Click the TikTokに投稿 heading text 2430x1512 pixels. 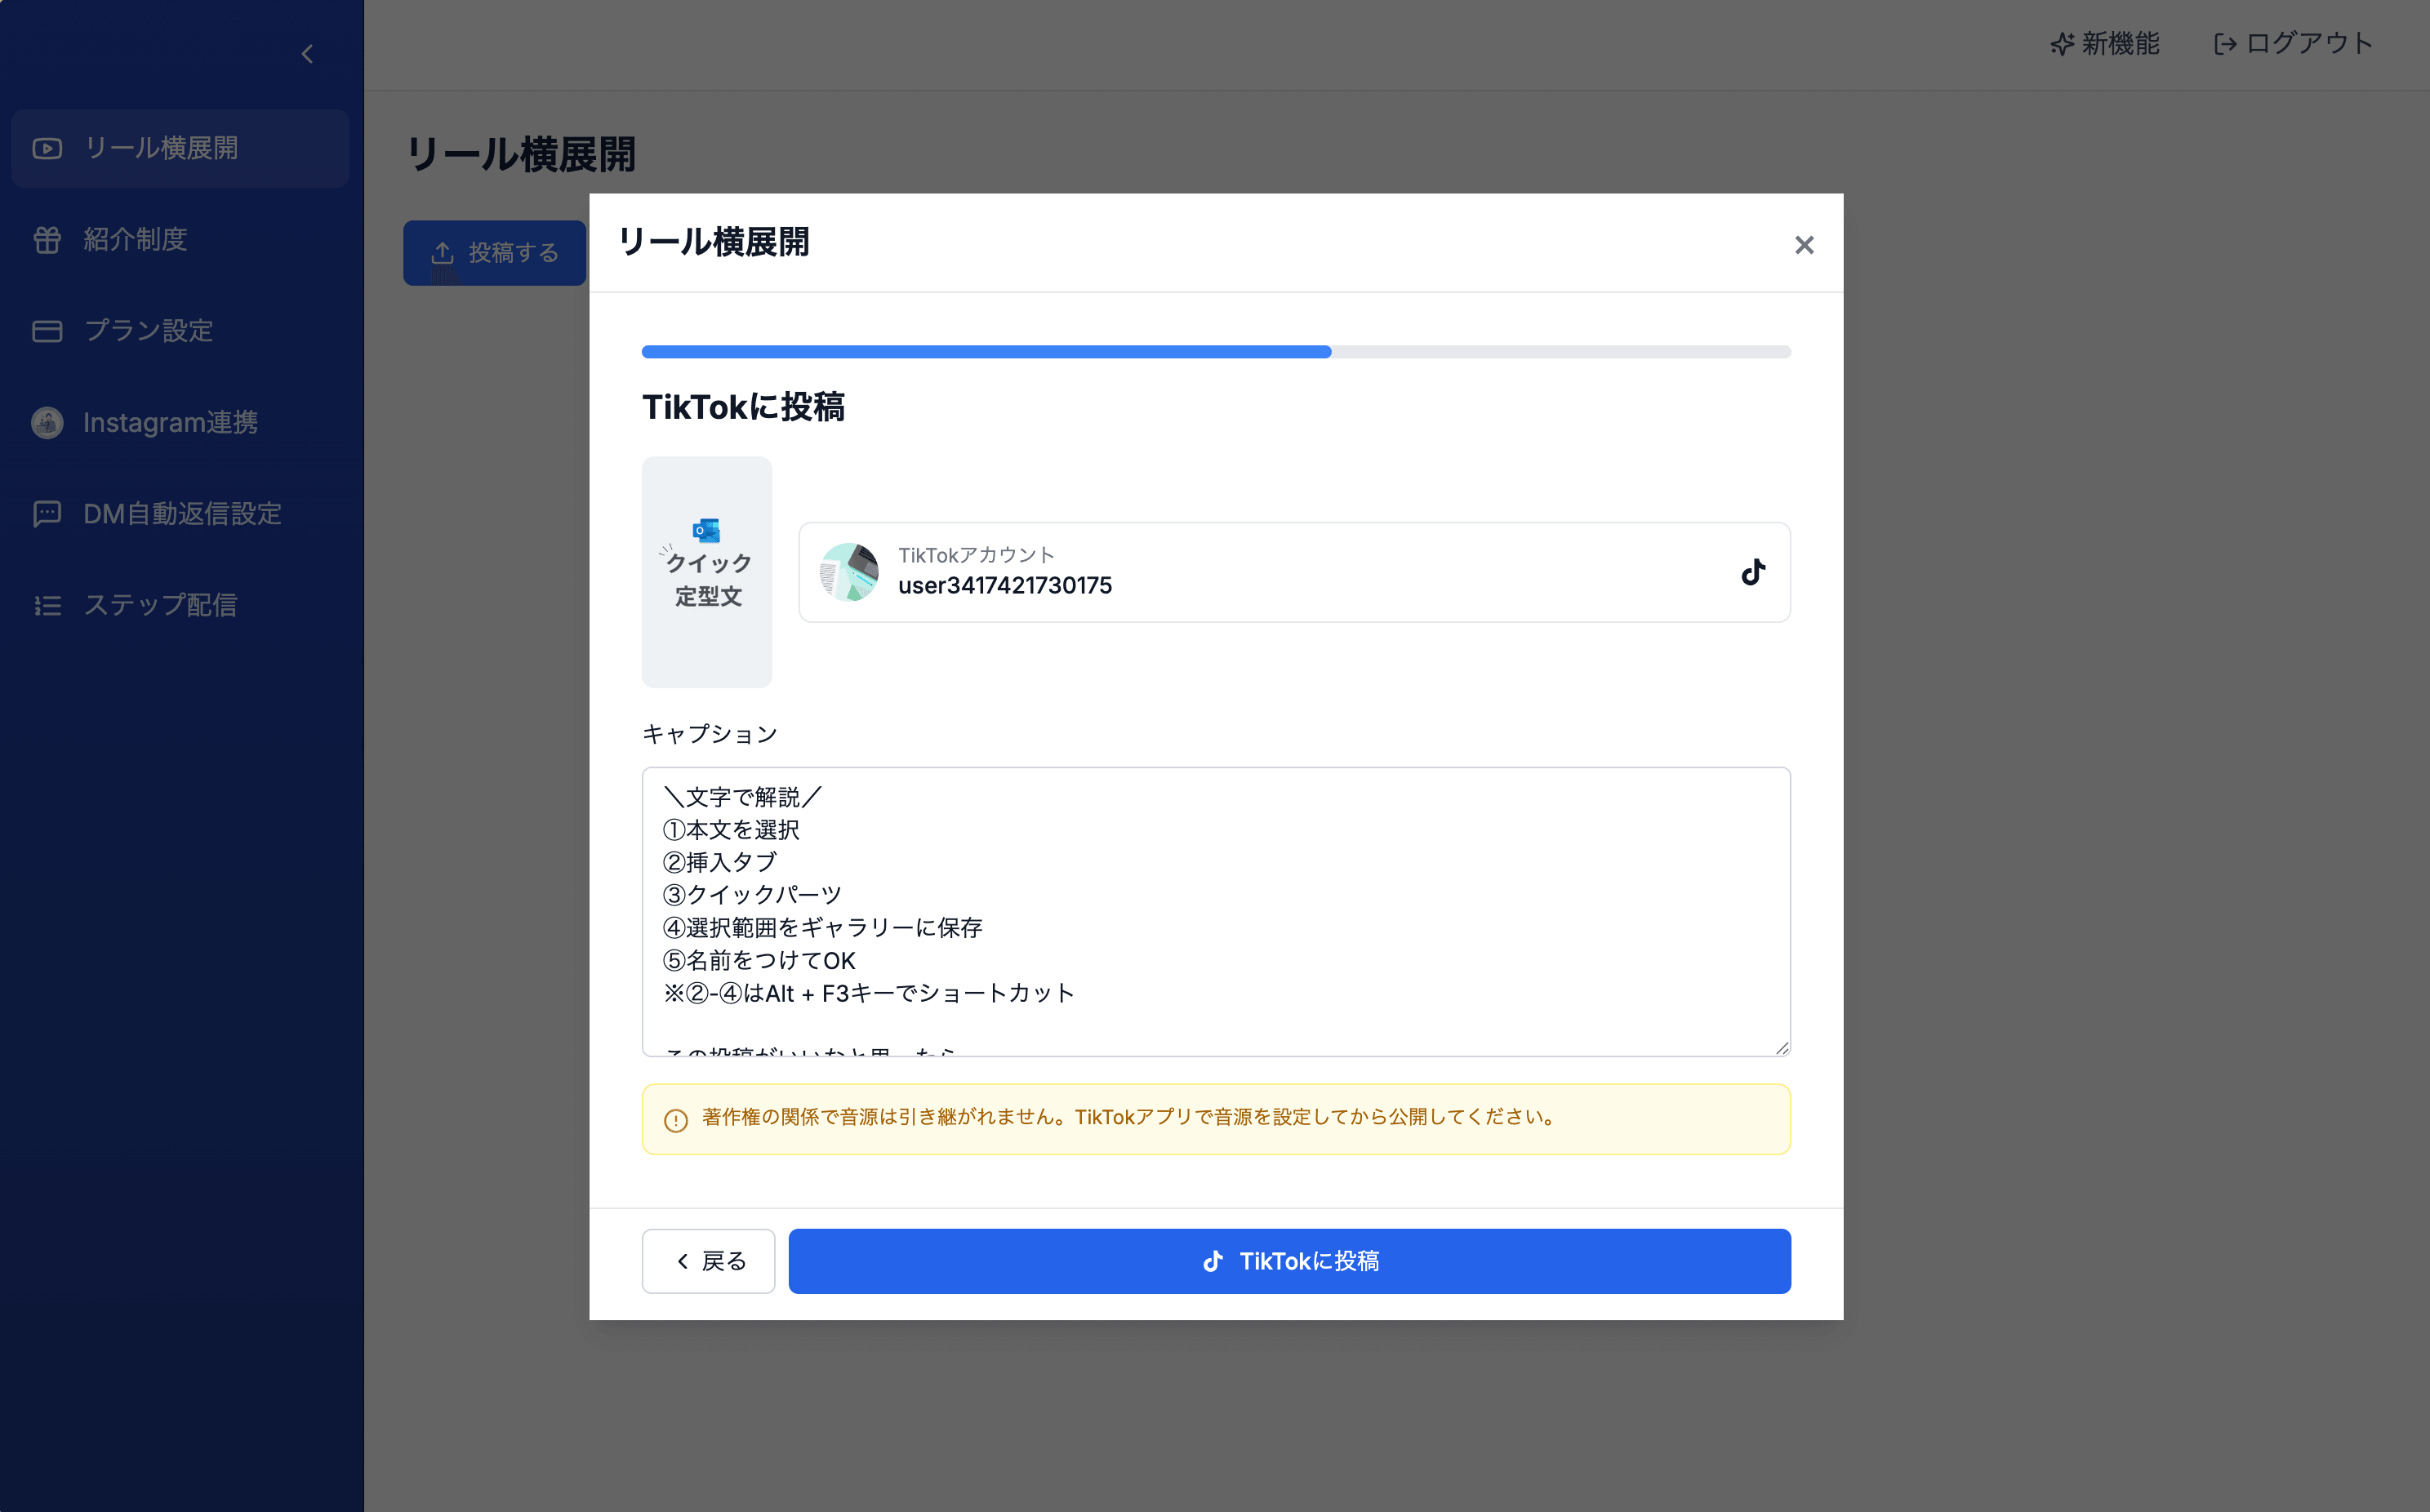[743, 407]
